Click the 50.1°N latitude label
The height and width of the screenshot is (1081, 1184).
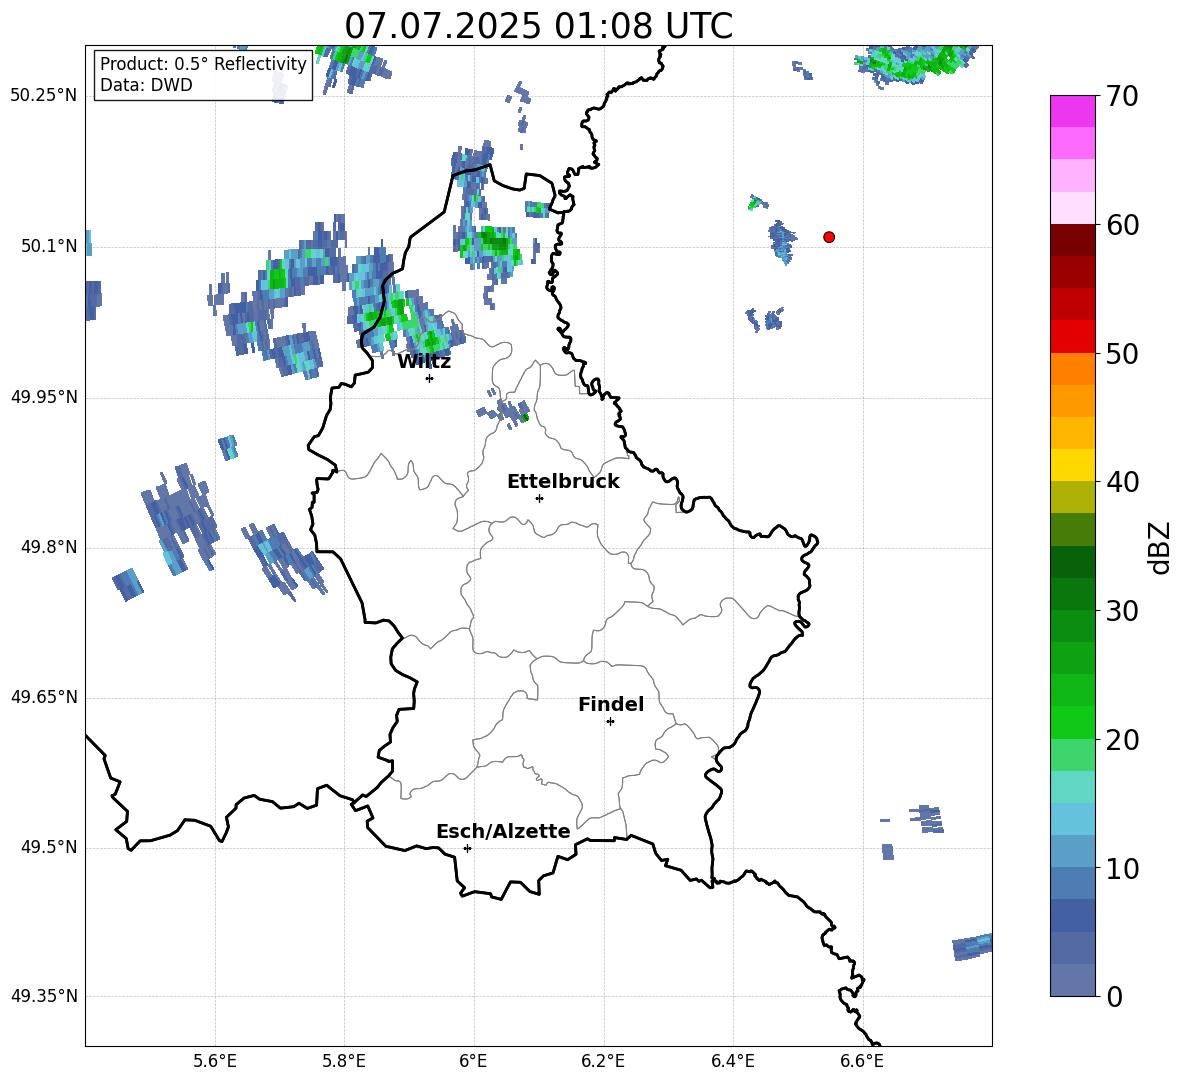[49, 246]
